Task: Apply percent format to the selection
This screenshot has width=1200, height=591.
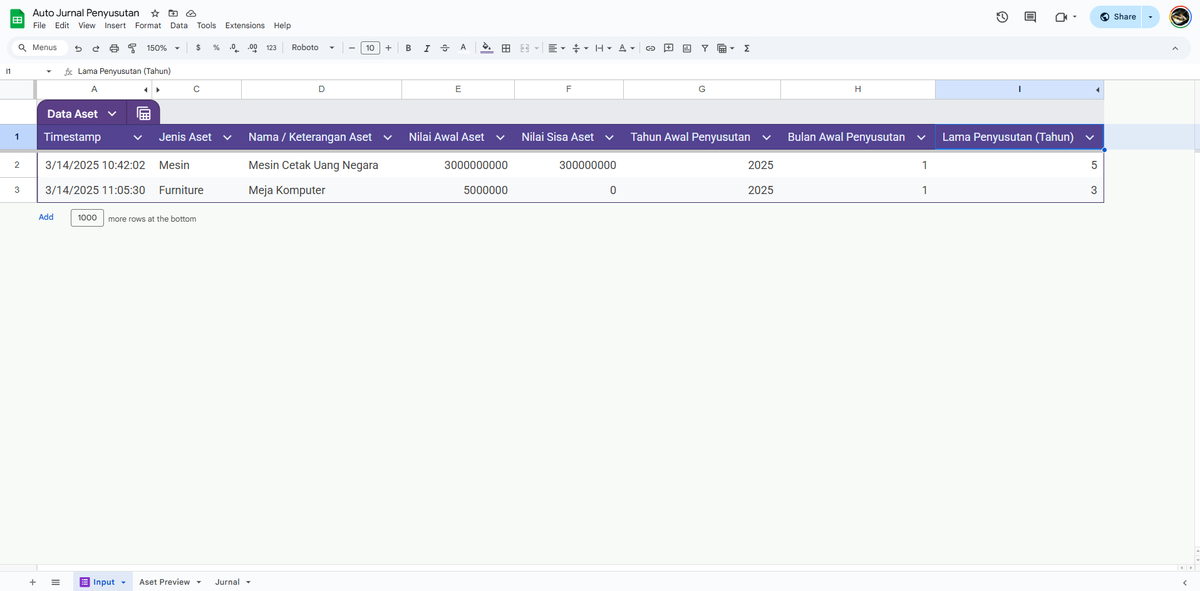Action: (x=216, y=48)
